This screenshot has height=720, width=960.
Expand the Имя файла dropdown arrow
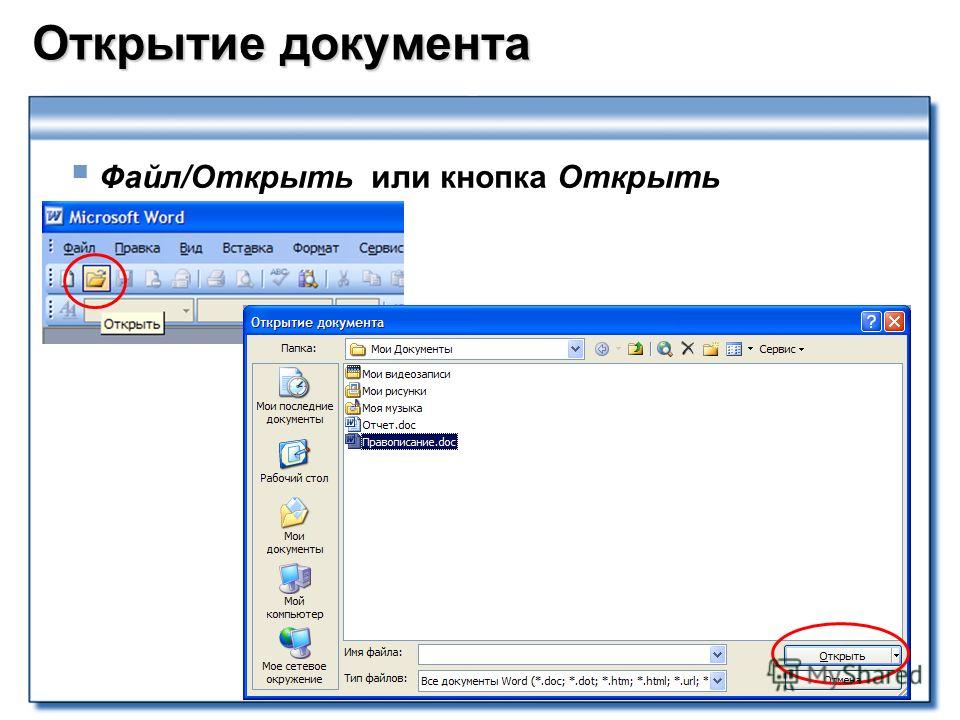pyautogui.click(x=718, y=654)
